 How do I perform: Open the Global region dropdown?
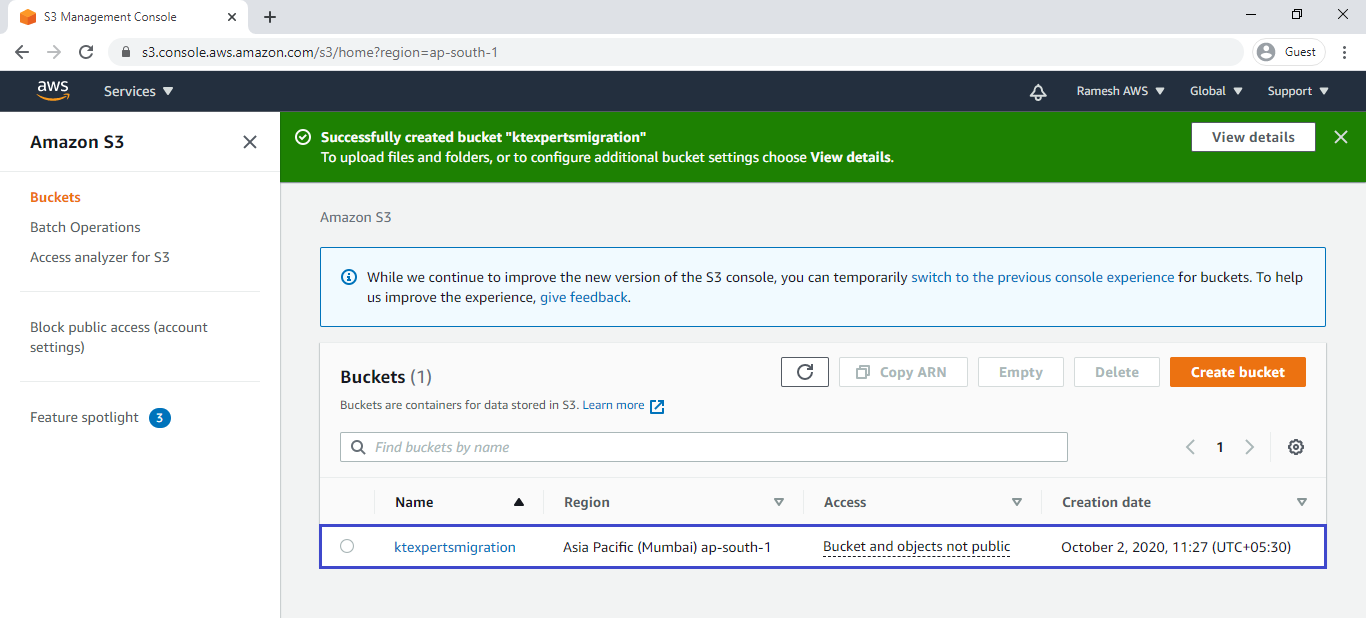coord(1217,91)
